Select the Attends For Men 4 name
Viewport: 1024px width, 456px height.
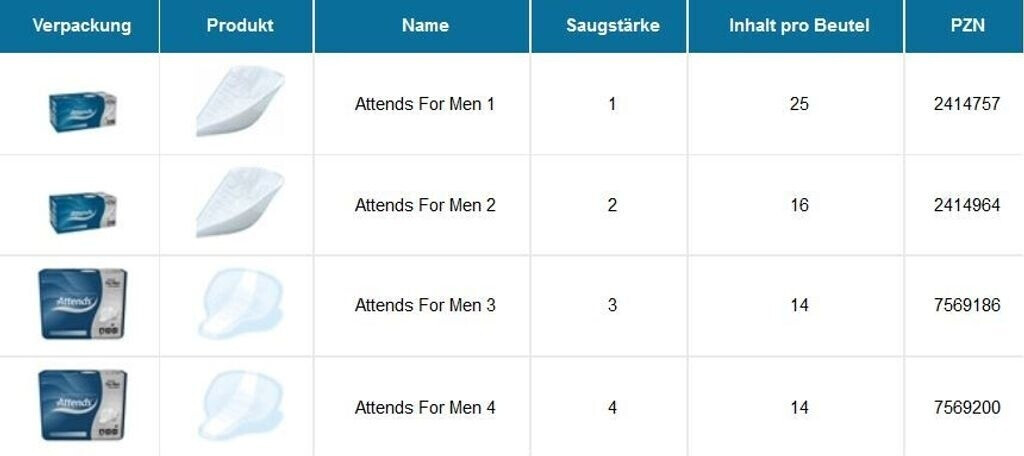coord(425,407)
